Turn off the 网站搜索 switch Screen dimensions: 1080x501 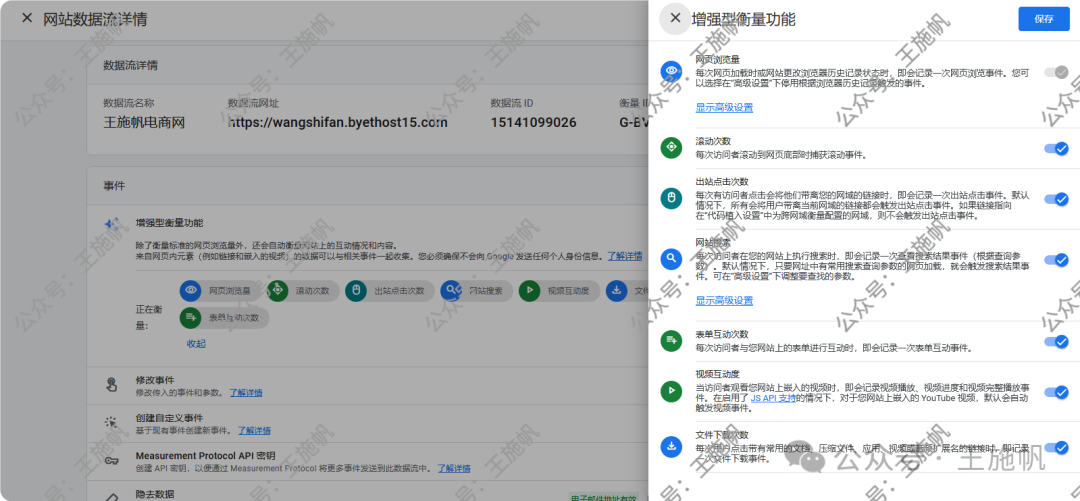point(1056,259)
